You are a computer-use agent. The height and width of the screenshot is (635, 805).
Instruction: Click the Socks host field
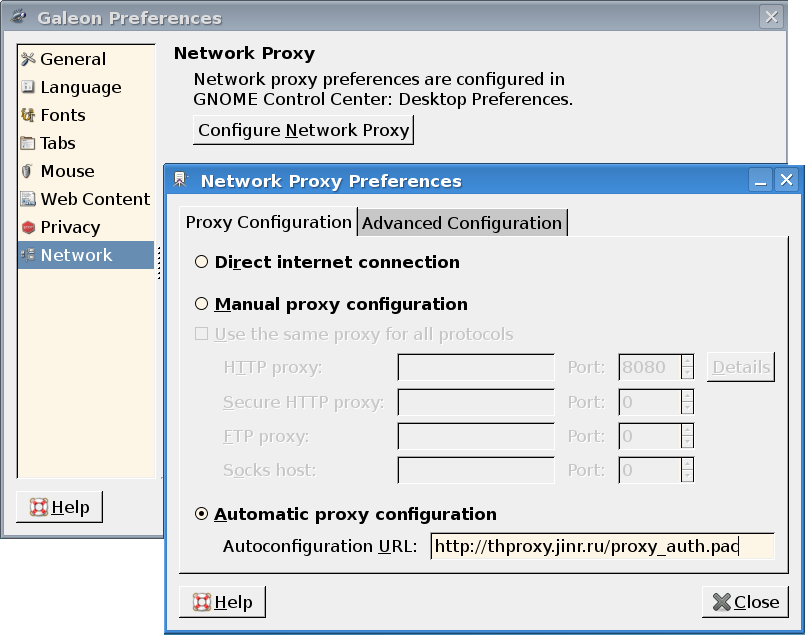(x=476, y=470)
